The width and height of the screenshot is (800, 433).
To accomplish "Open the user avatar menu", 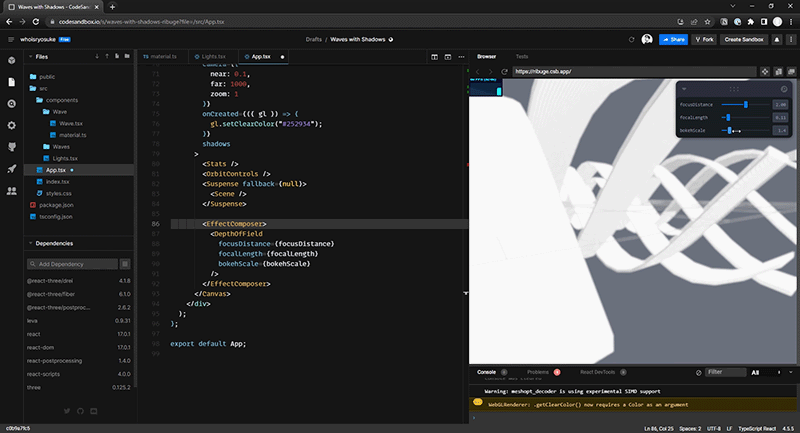I will (647, 39).
